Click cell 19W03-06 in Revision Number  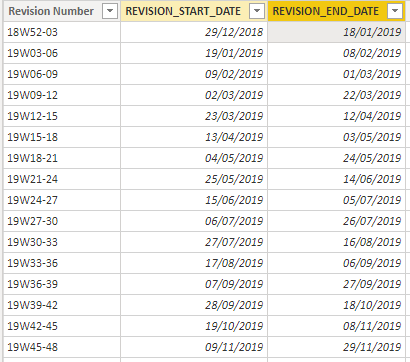62,53
